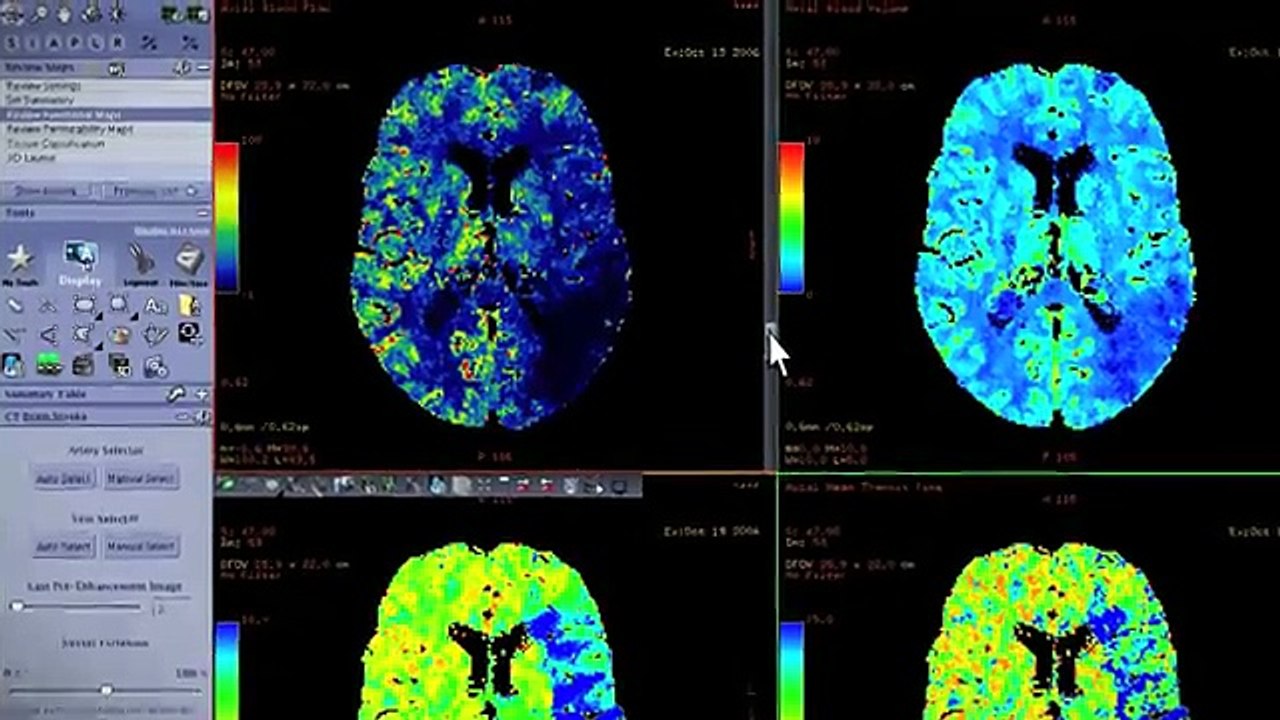The width and height of the screenshot is (1280, 720).
Task: Click the green display tool in bottom row
Action: (48, 365)
